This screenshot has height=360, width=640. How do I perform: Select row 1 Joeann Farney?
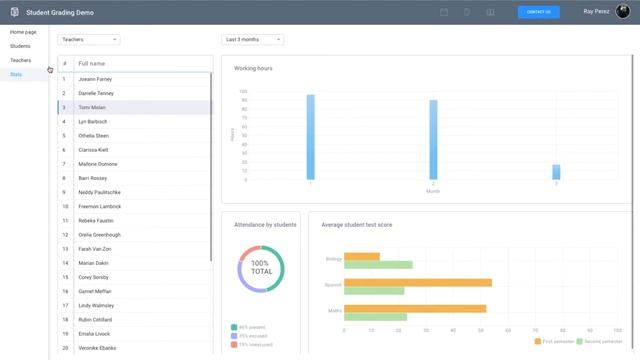(x=135, y=79)
